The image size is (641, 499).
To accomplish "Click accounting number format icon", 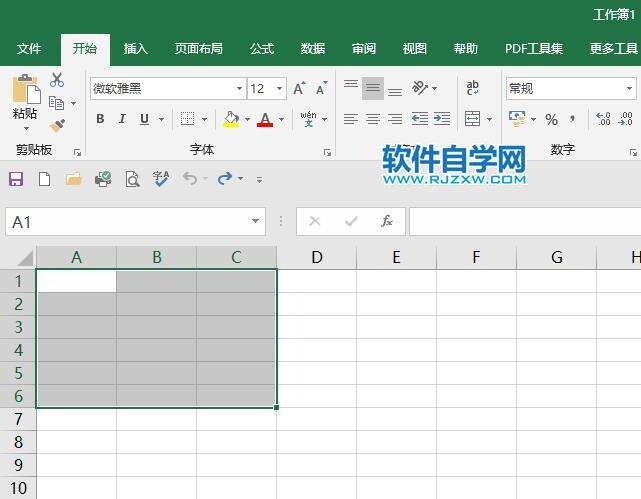I will [518, 119].
